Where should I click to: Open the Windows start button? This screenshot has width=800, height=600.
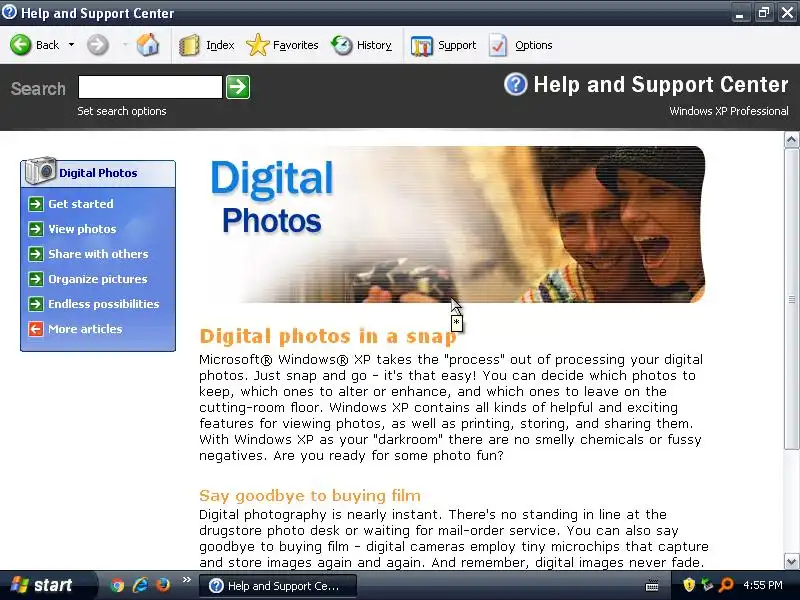point(47,585)
